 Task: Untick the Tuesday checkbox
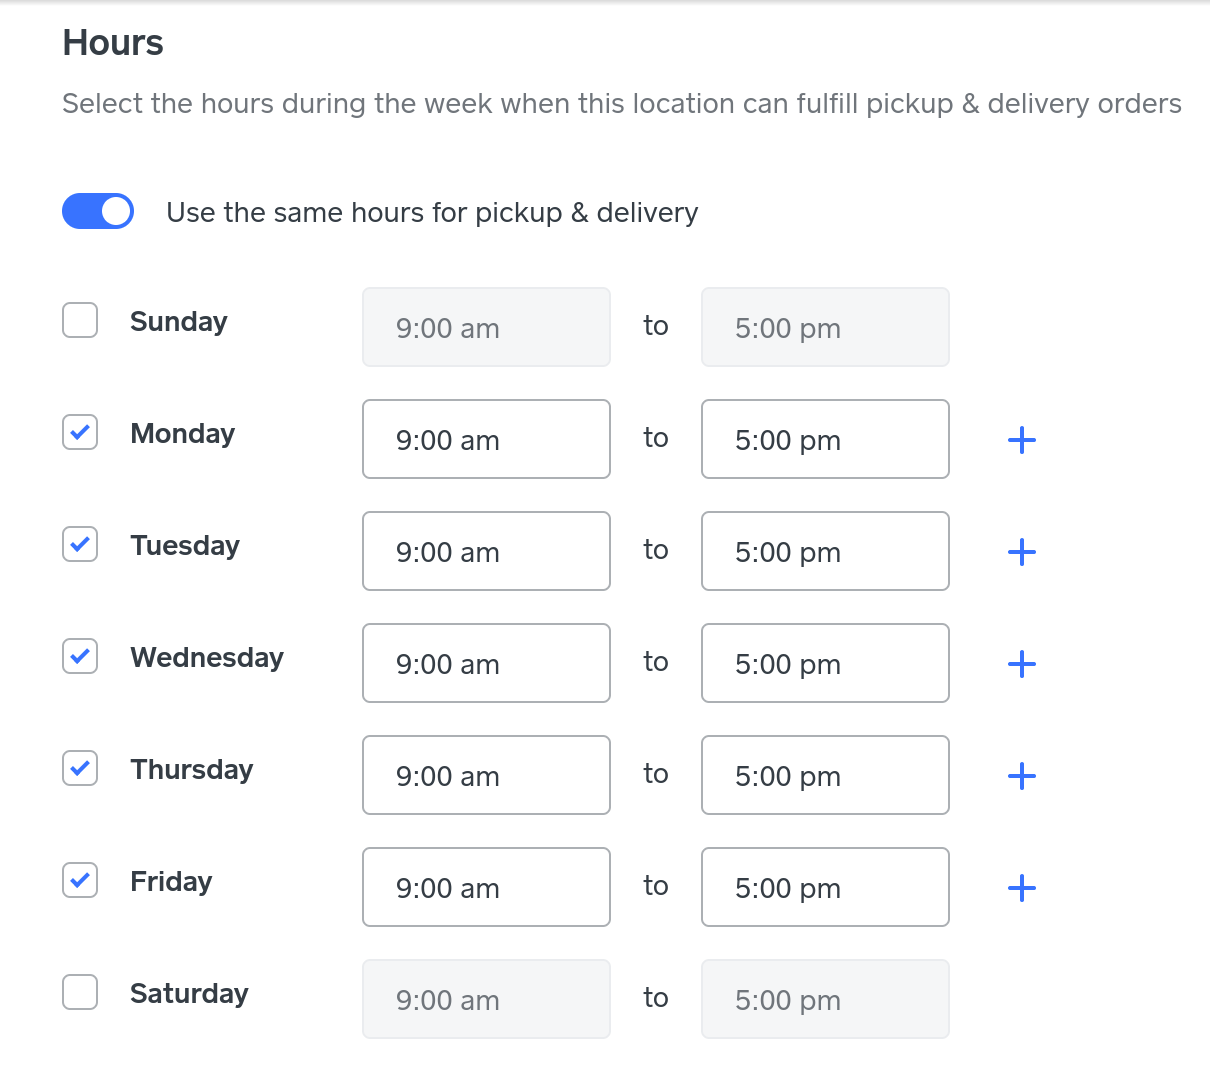80,545
